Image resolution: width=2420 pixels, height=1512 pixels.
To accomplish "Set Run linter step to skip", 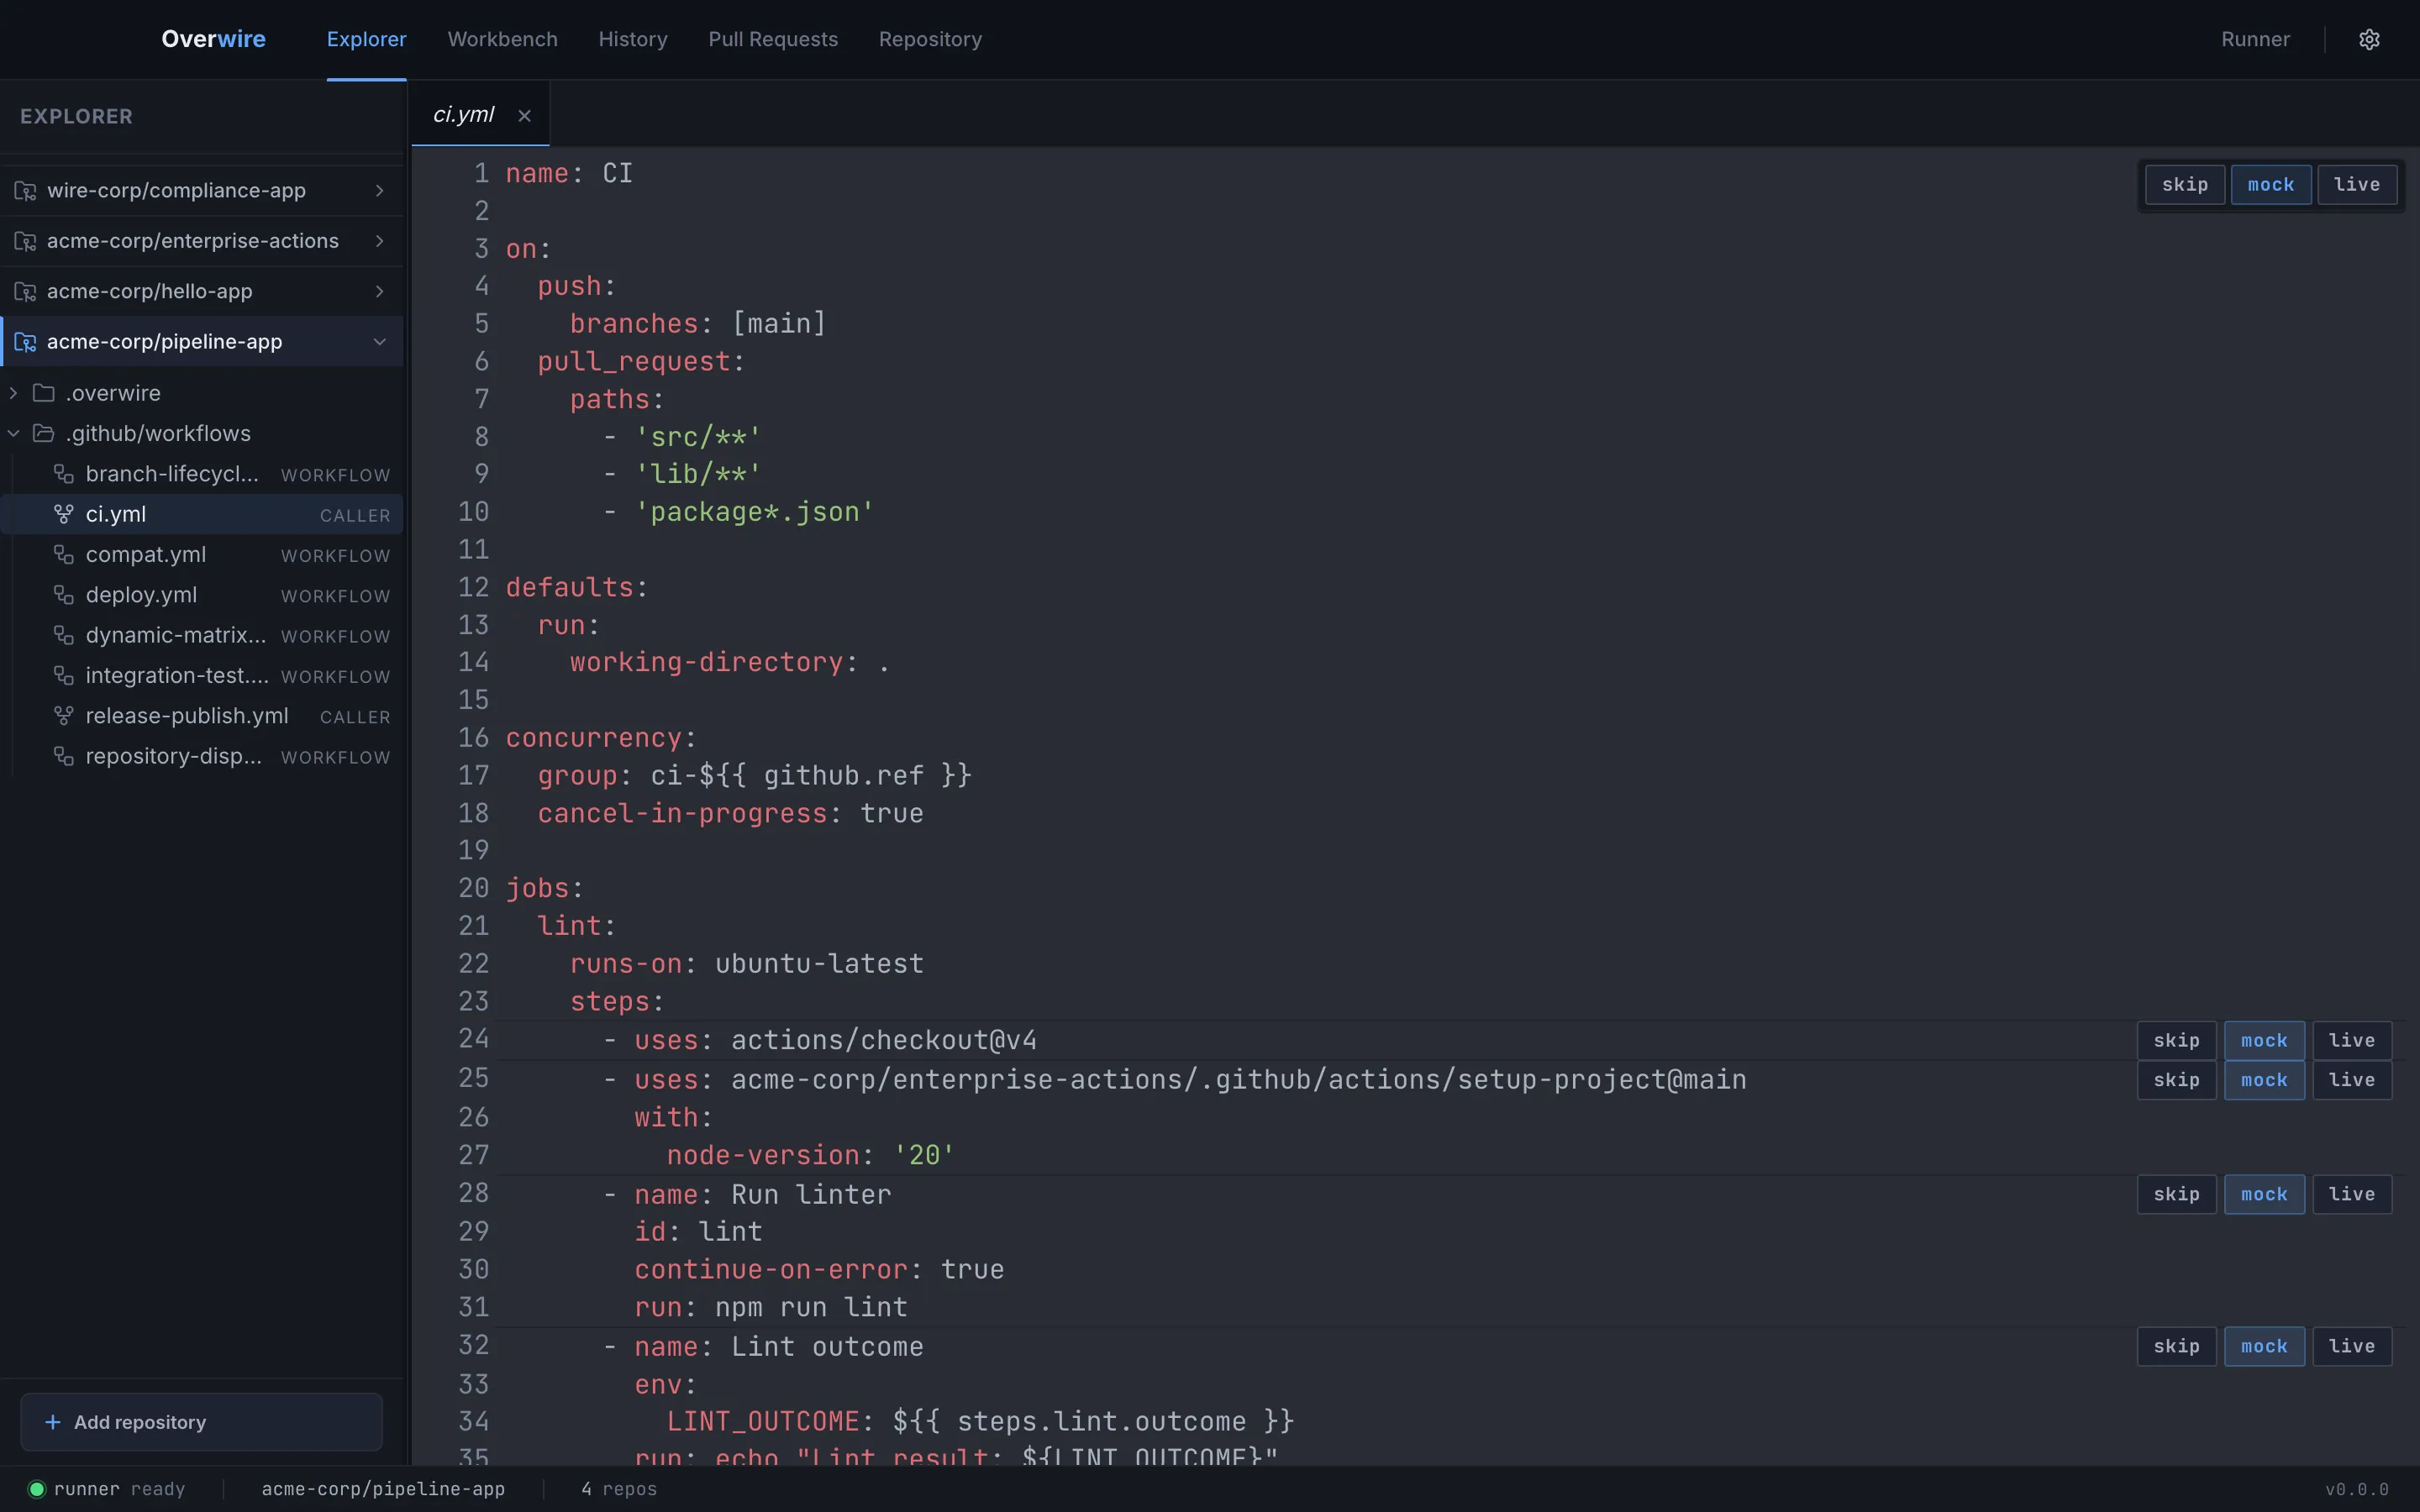I will point(2177,1194).
